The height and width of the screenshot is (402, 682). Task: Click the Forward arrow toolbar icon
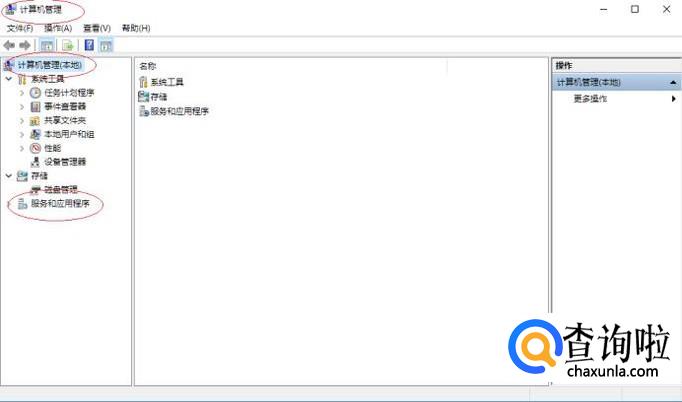click(x=25, y=45)
